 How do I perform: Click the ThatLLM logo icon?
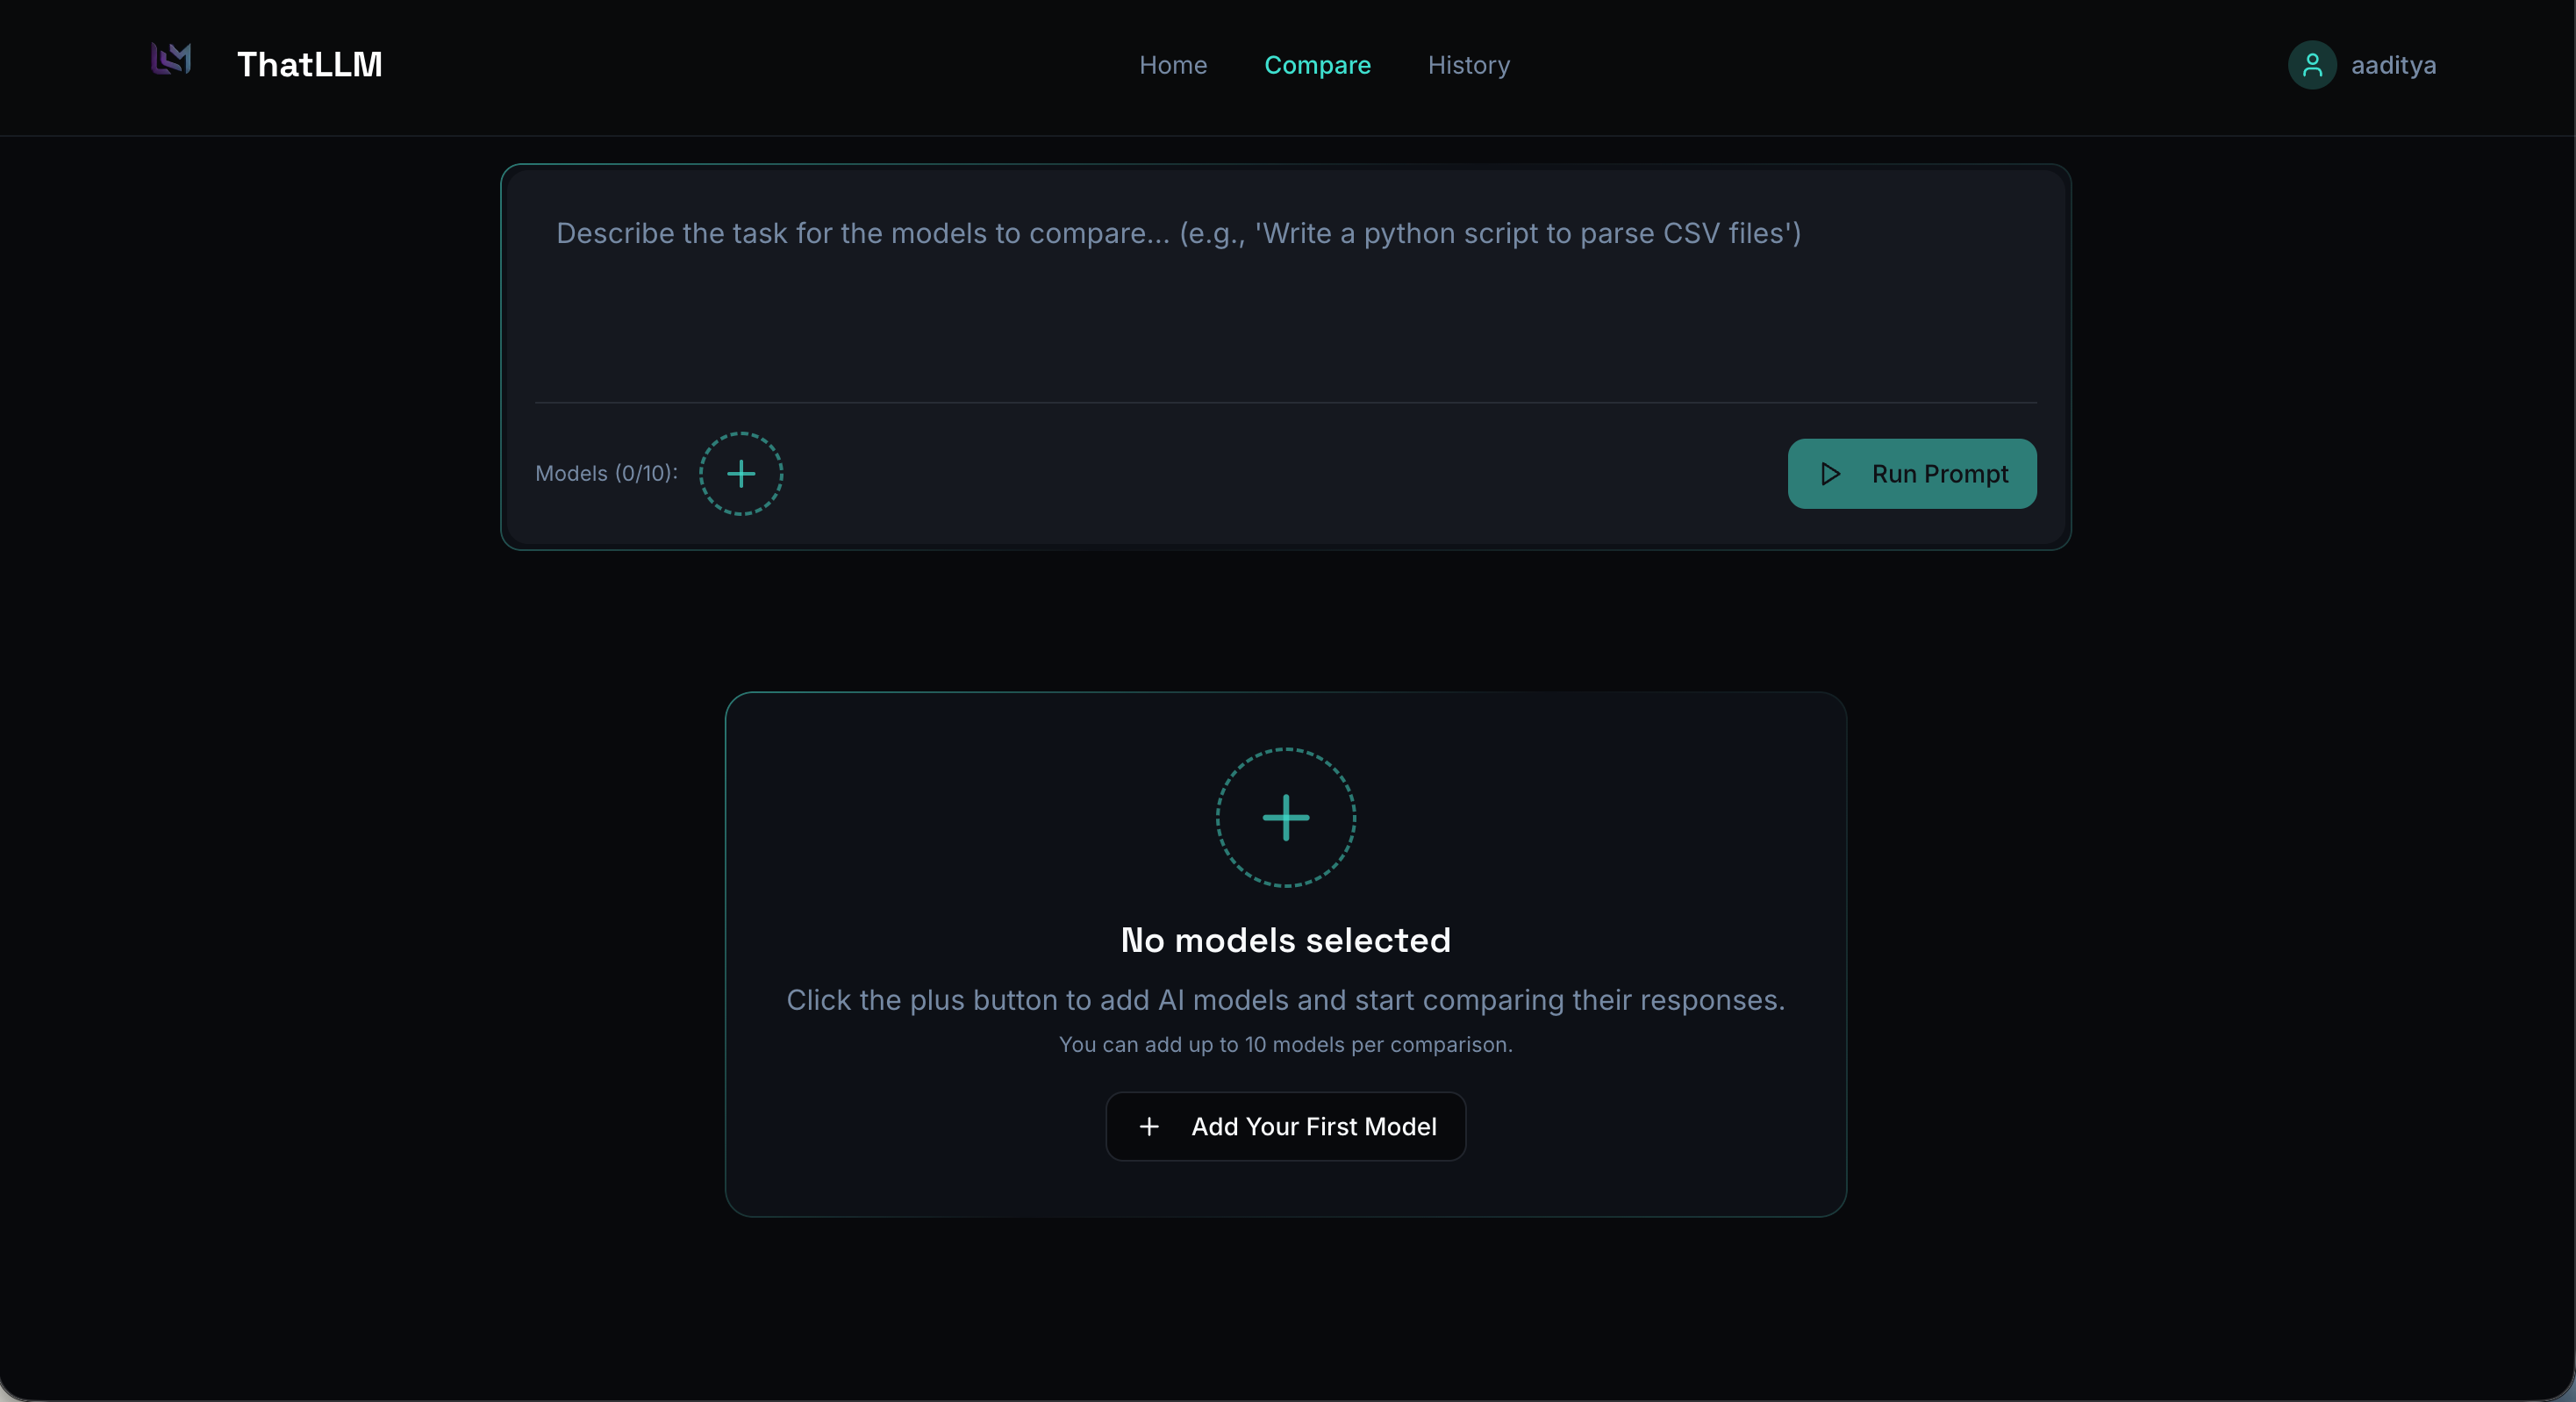click(x=171, y=60)
